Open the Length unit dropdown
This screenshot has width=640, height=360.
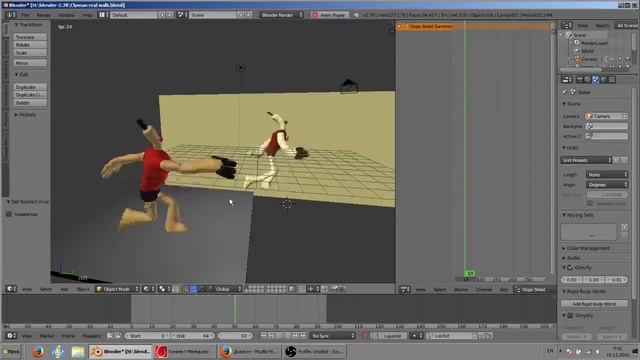click(607, 174)
